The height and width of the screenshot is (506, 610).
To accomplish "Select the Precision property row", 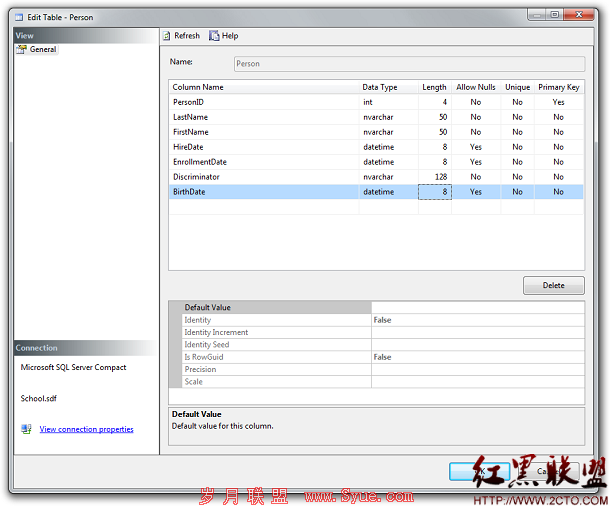I will pyautogui.click(x=383, y=369).
